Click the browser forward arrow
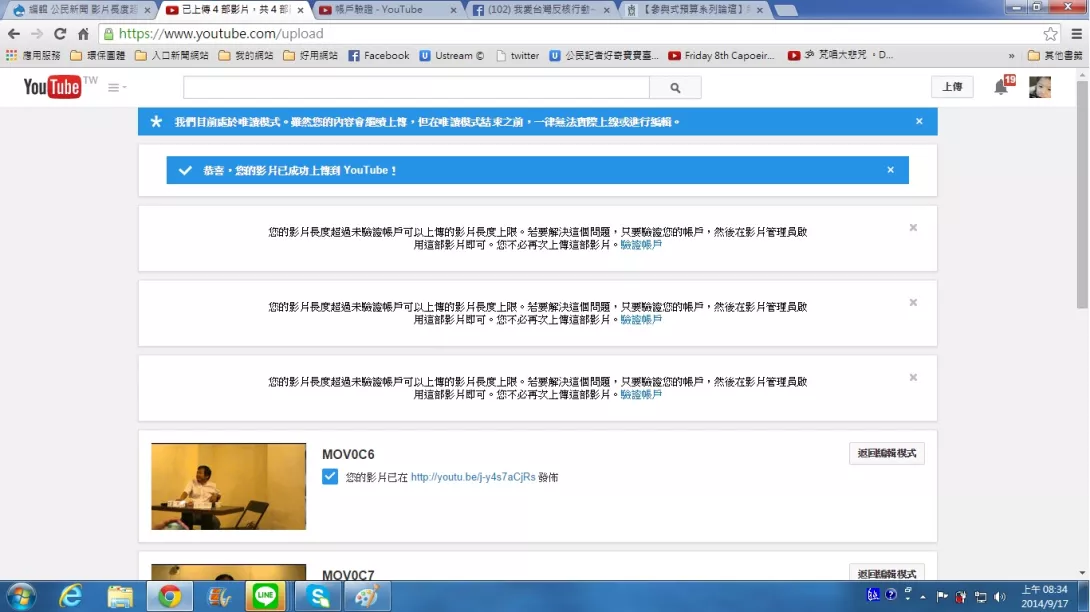 point(37,33)
